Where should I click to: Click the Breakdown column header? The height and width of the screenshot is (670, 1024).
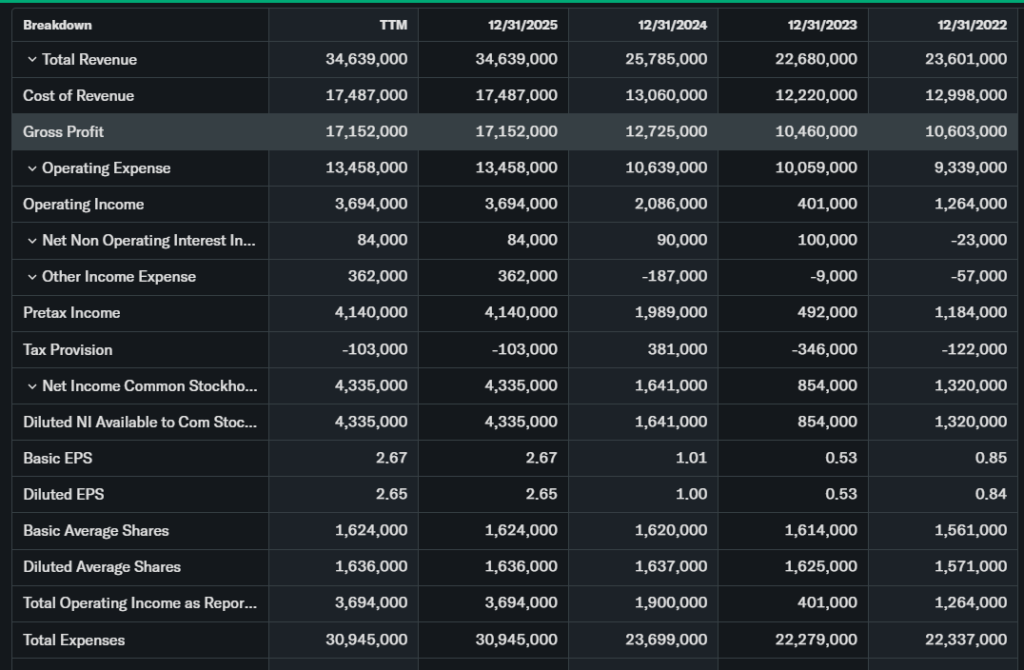(x=57, y=25)
